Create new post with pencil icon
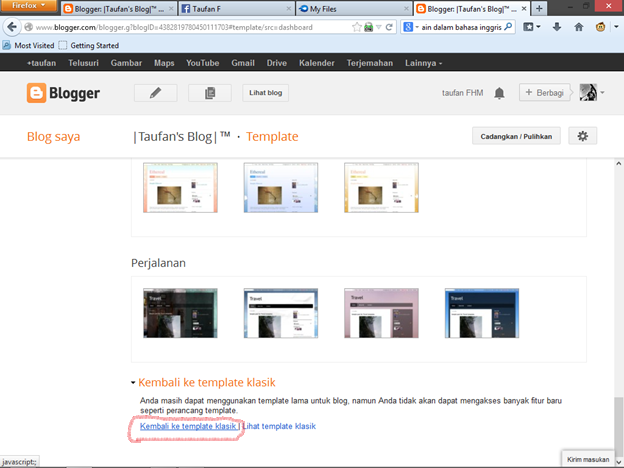The width and height of the screenshot is (624, 468). 156,93
